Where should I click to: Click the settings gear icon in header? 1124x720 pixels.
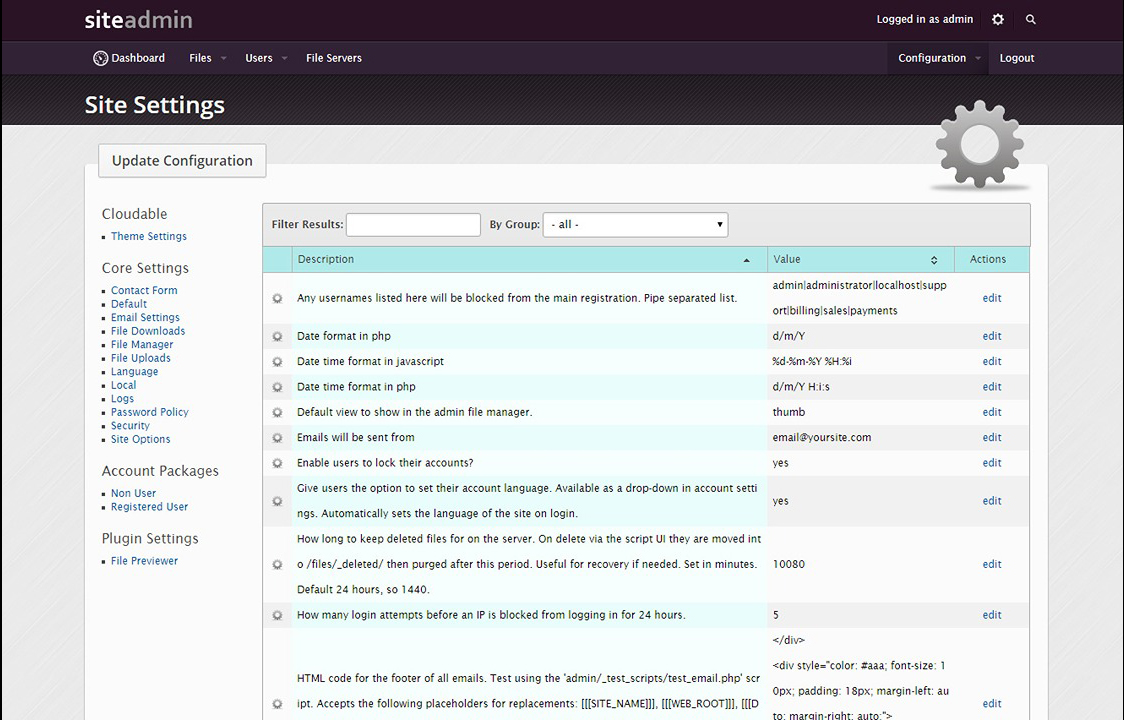click(x=997, y=19)
